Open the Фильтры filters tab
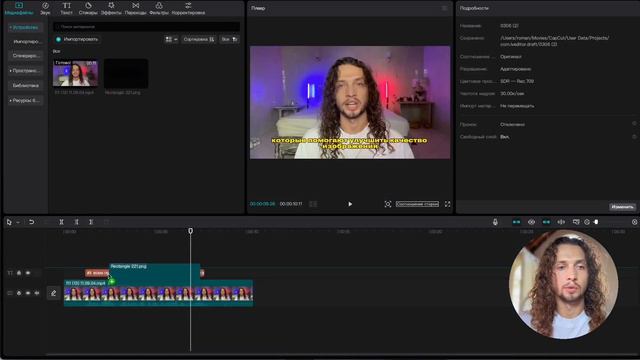 159,9
